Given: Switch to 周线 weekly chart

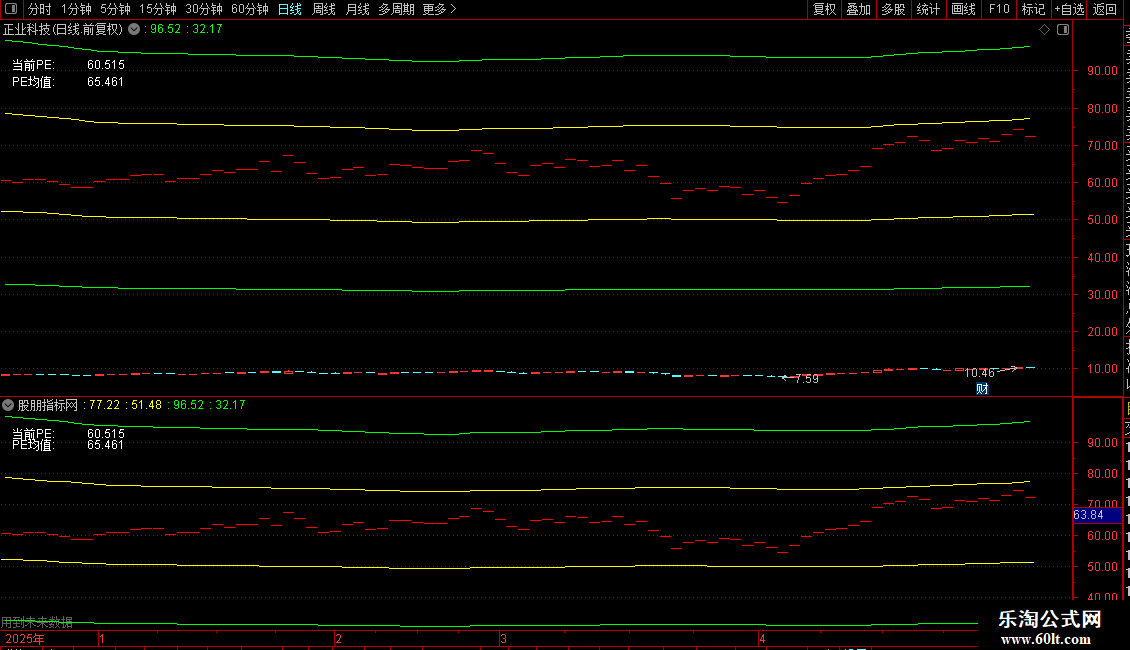Looking at the screenshot, I should pos(324,9).
